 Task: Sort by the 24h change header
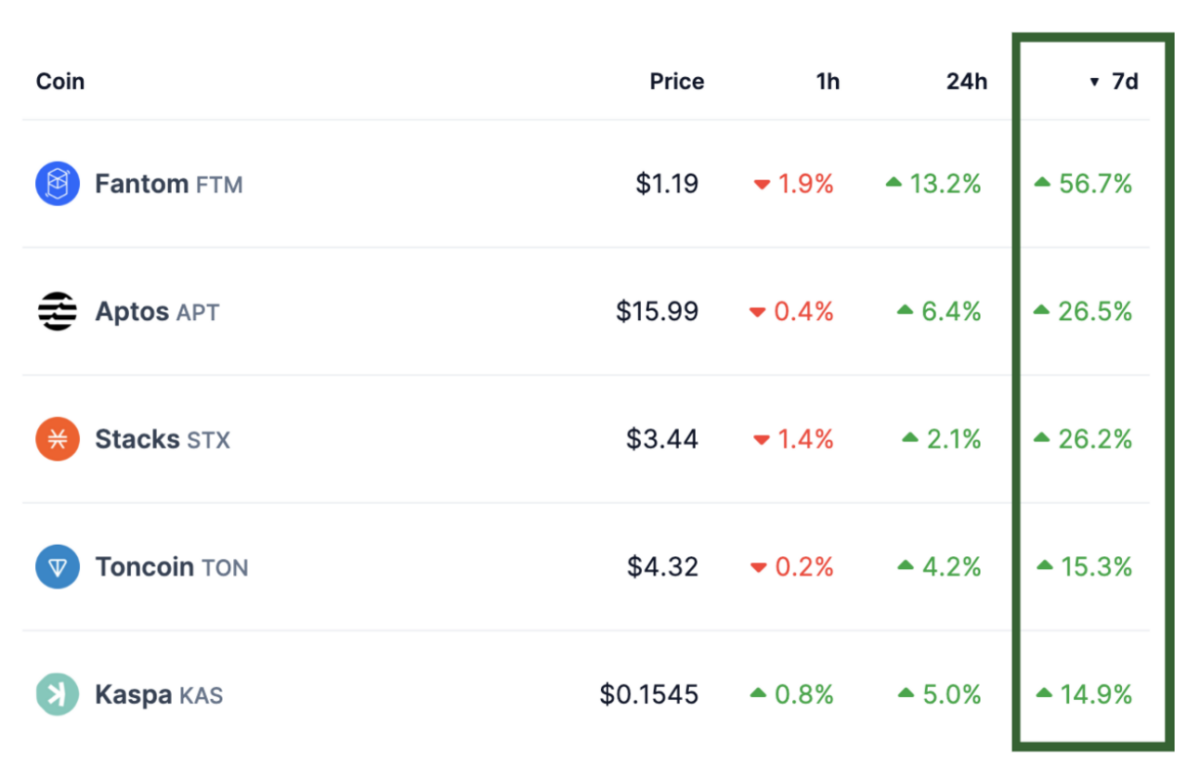[966, 82]
